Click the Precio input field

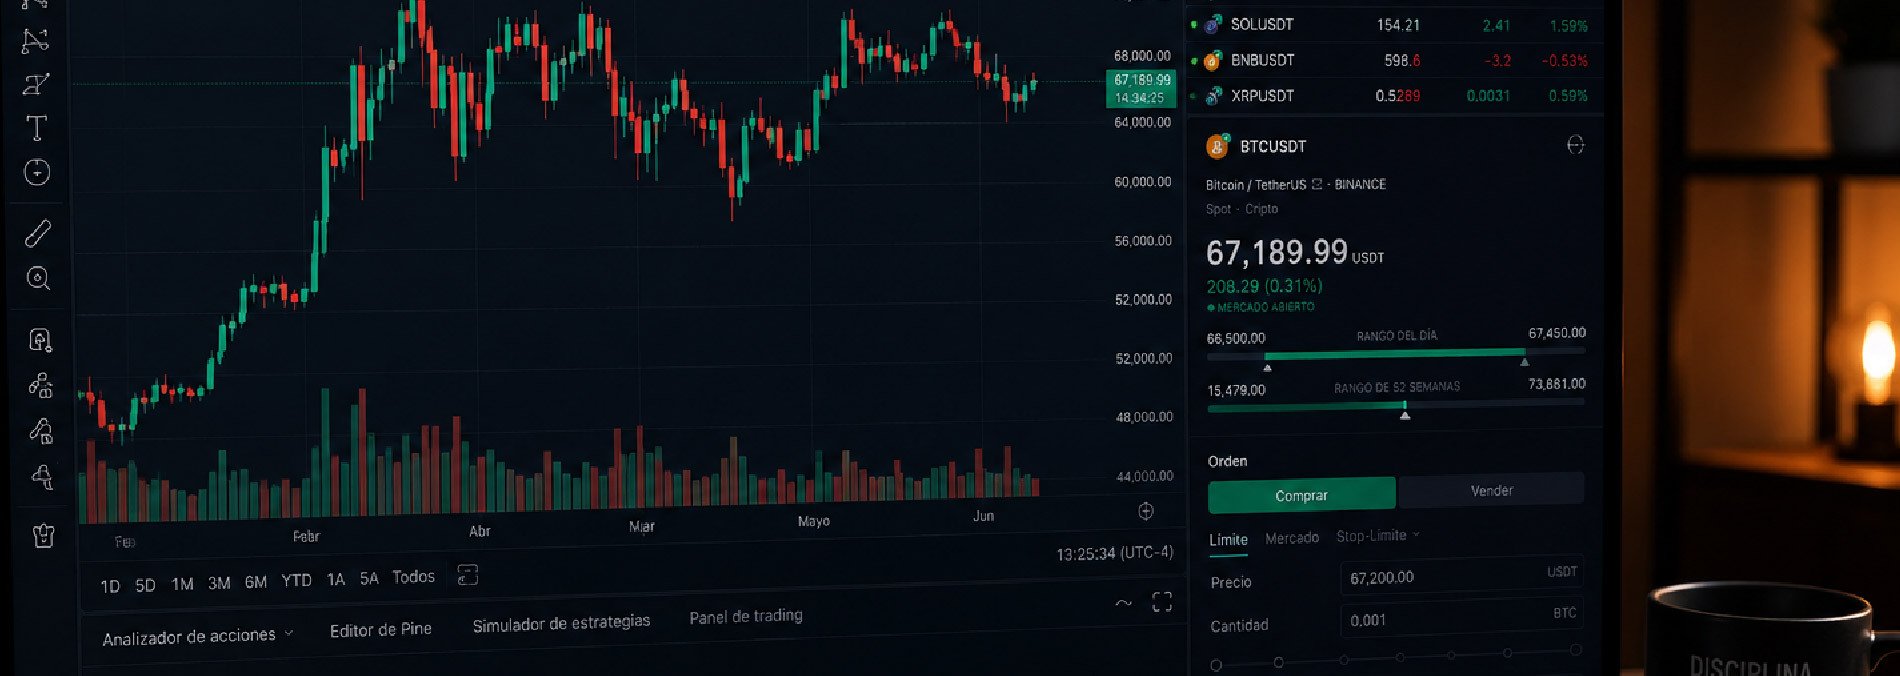tap(1462, 576)
